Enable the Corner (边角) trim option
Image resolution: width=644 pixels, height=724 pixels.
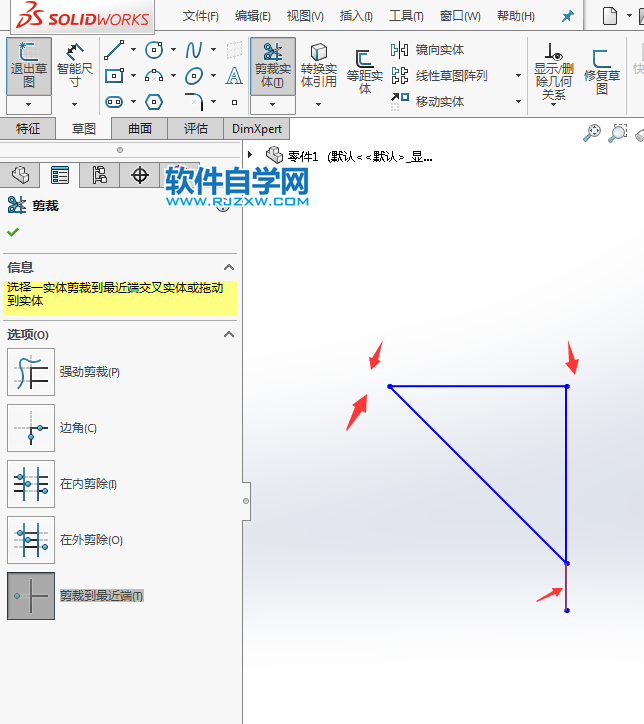click(x=31, y=428)
